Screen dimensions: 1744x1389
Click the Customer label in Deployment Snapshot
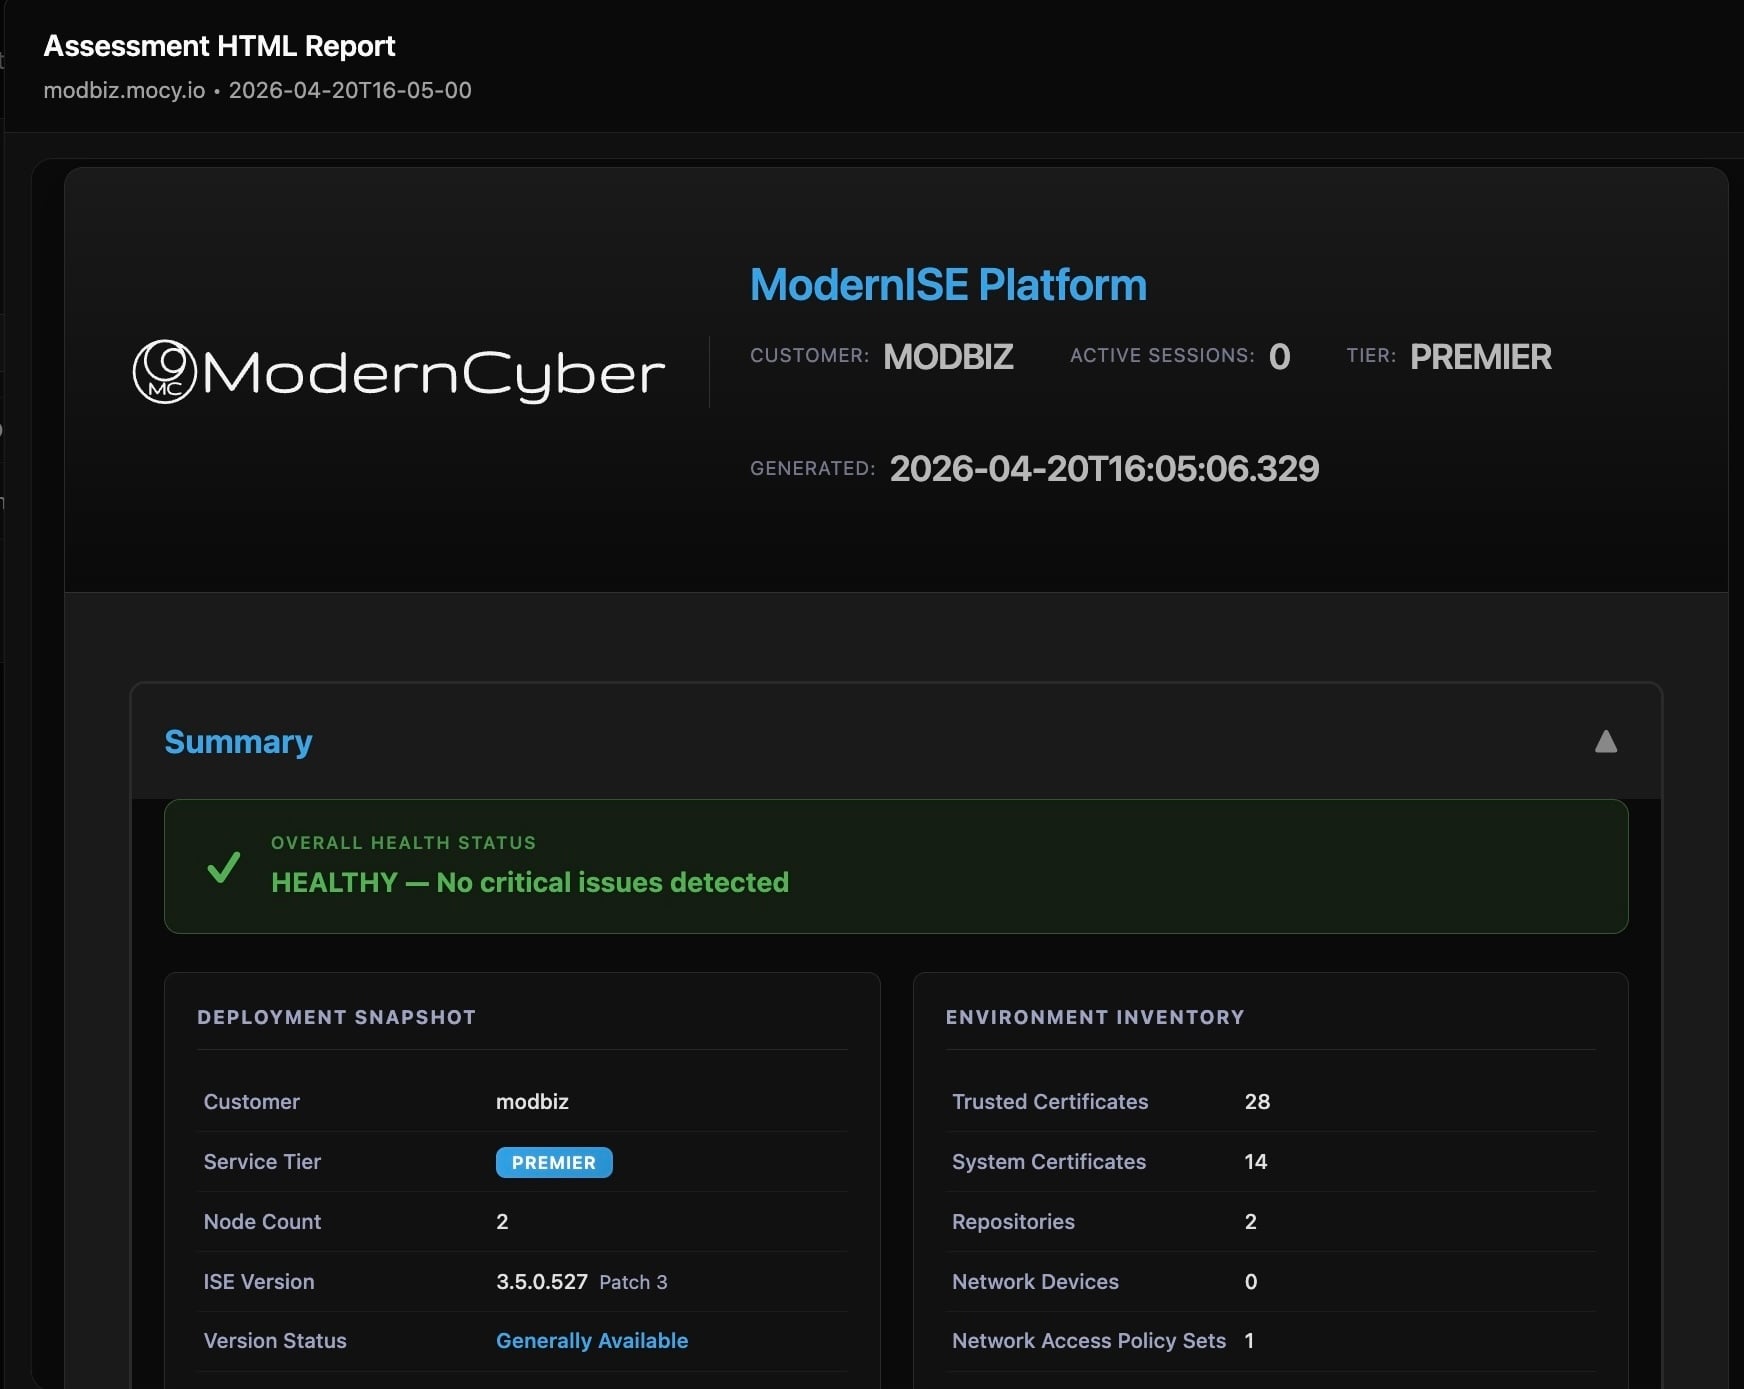251,1101
